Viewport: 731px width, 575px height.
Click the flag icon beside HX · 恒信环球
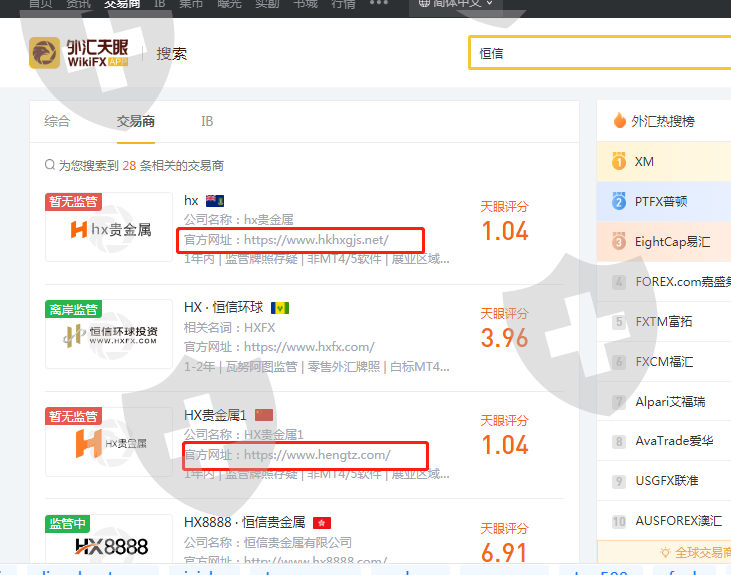[280, 308]
